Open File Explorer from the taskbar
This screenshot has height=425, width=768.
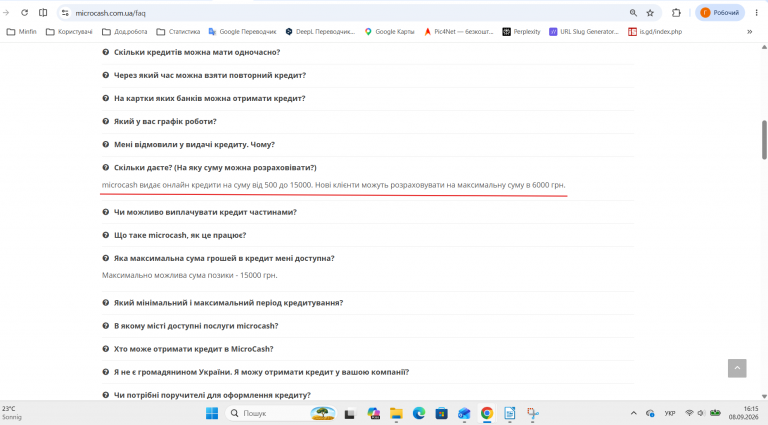396,414
